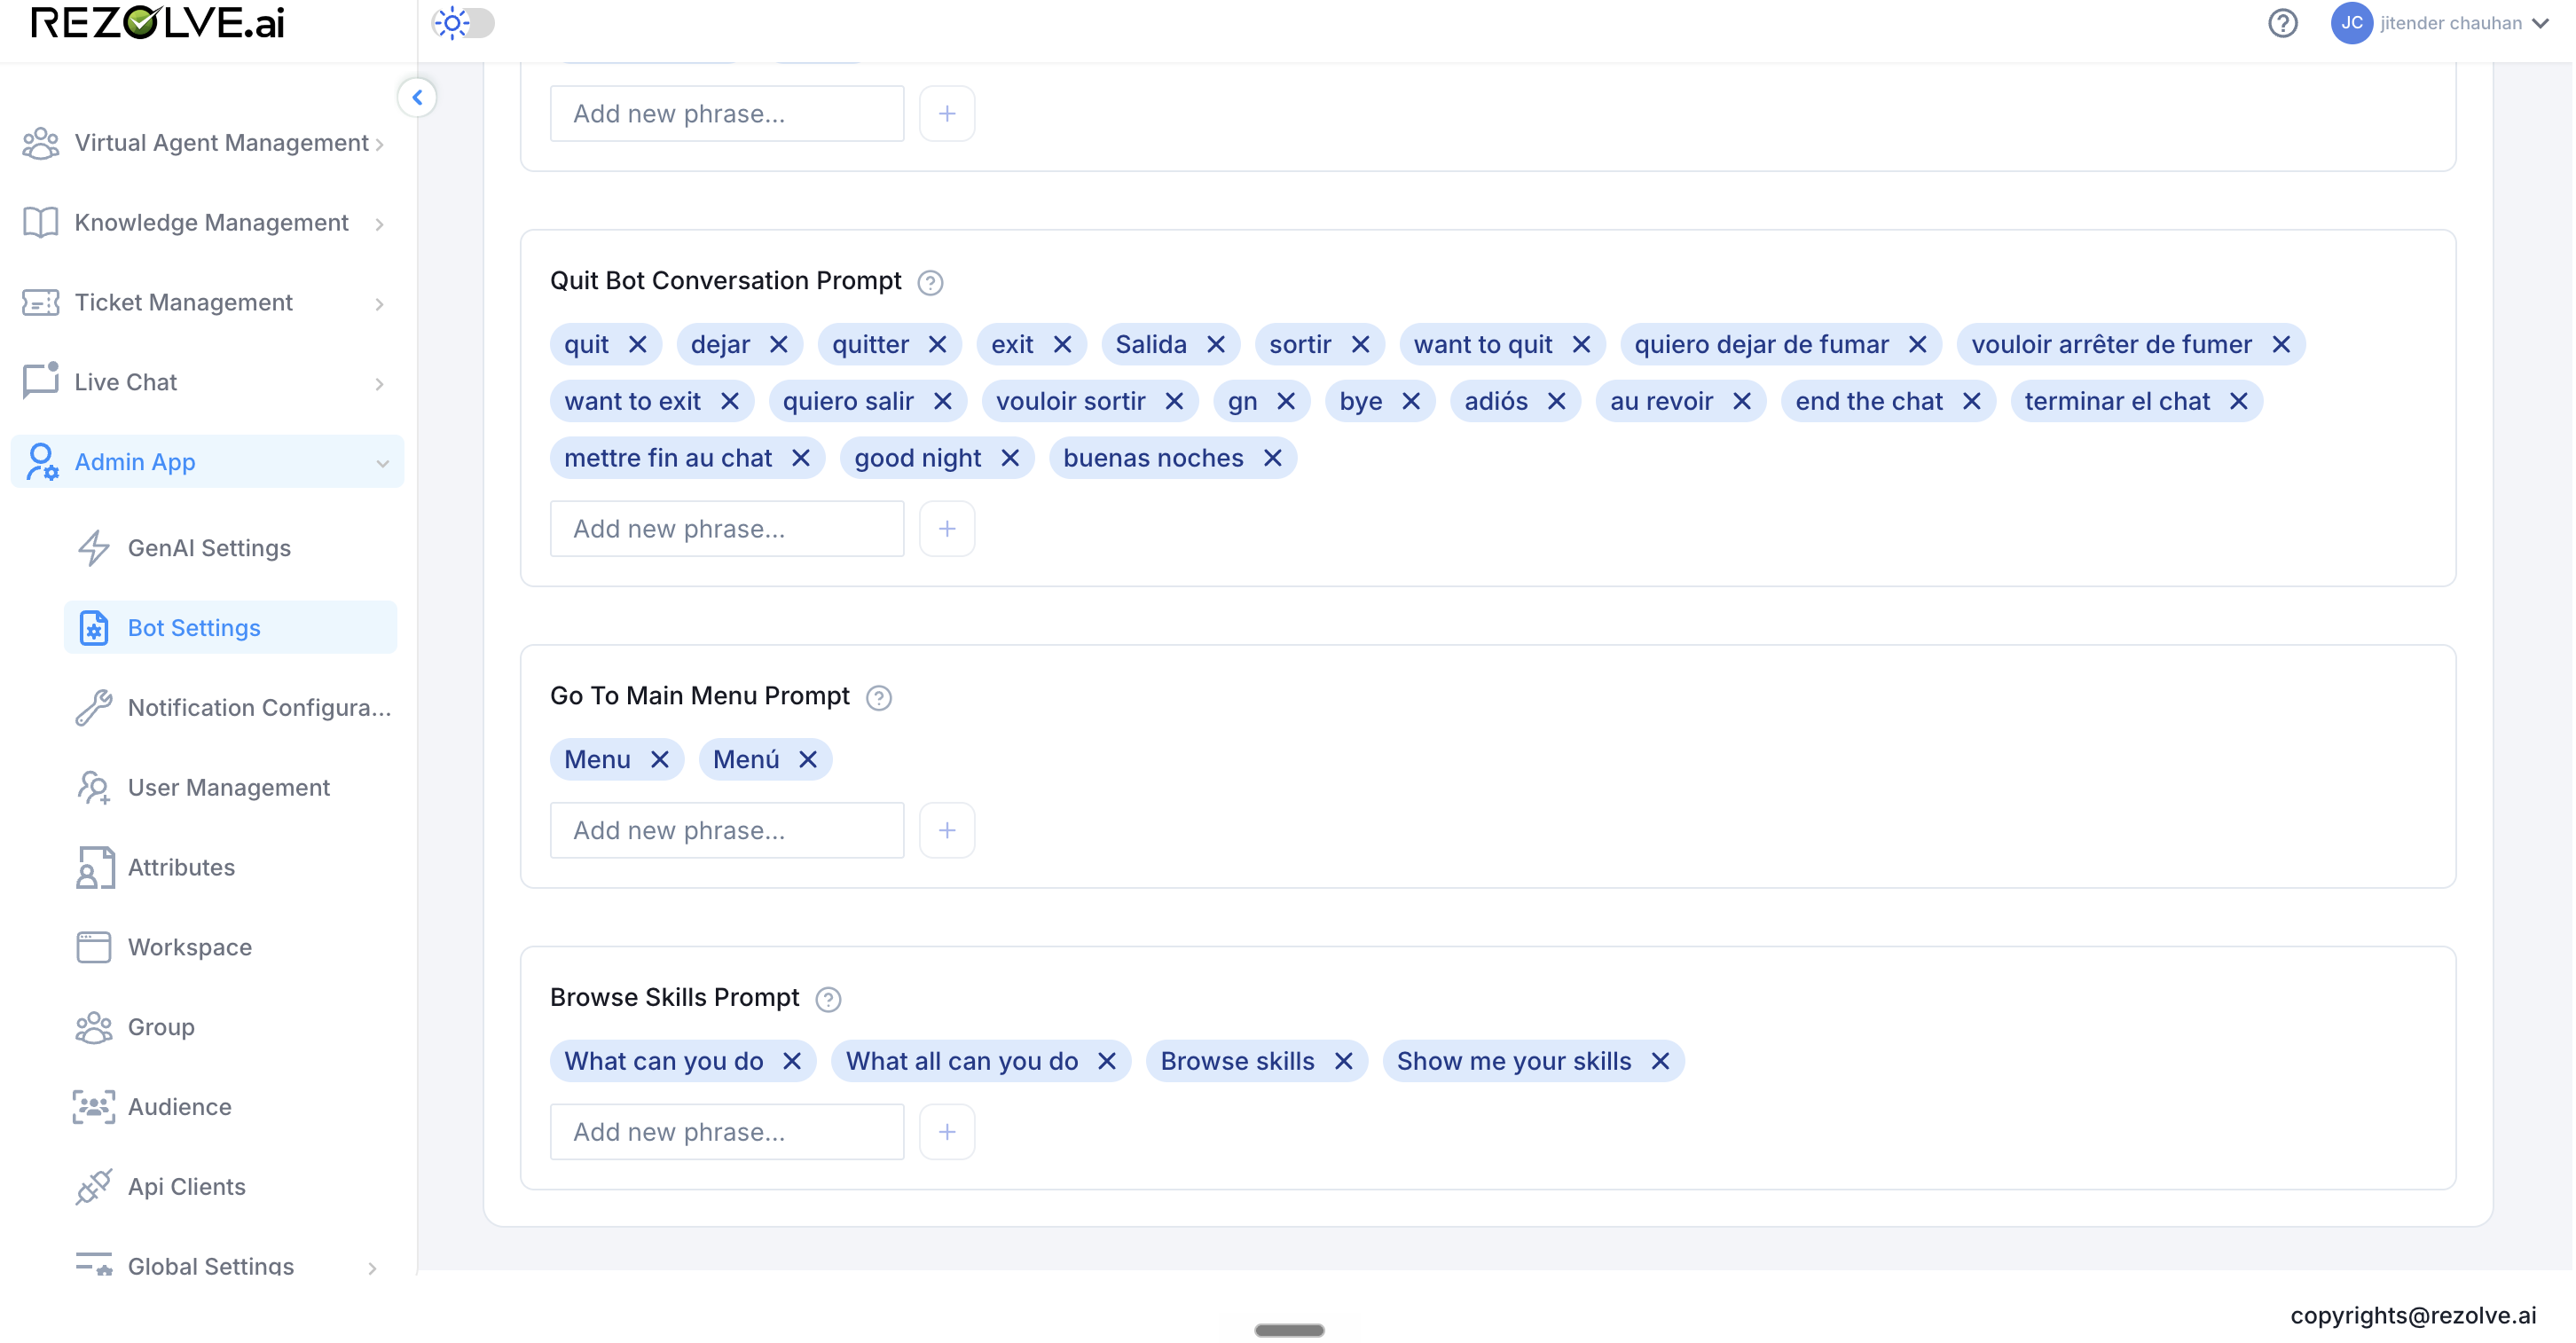Collapse the sidebar with the arrow button
This screenshot has height=1343, width=2576.
(x=417, y=97)
